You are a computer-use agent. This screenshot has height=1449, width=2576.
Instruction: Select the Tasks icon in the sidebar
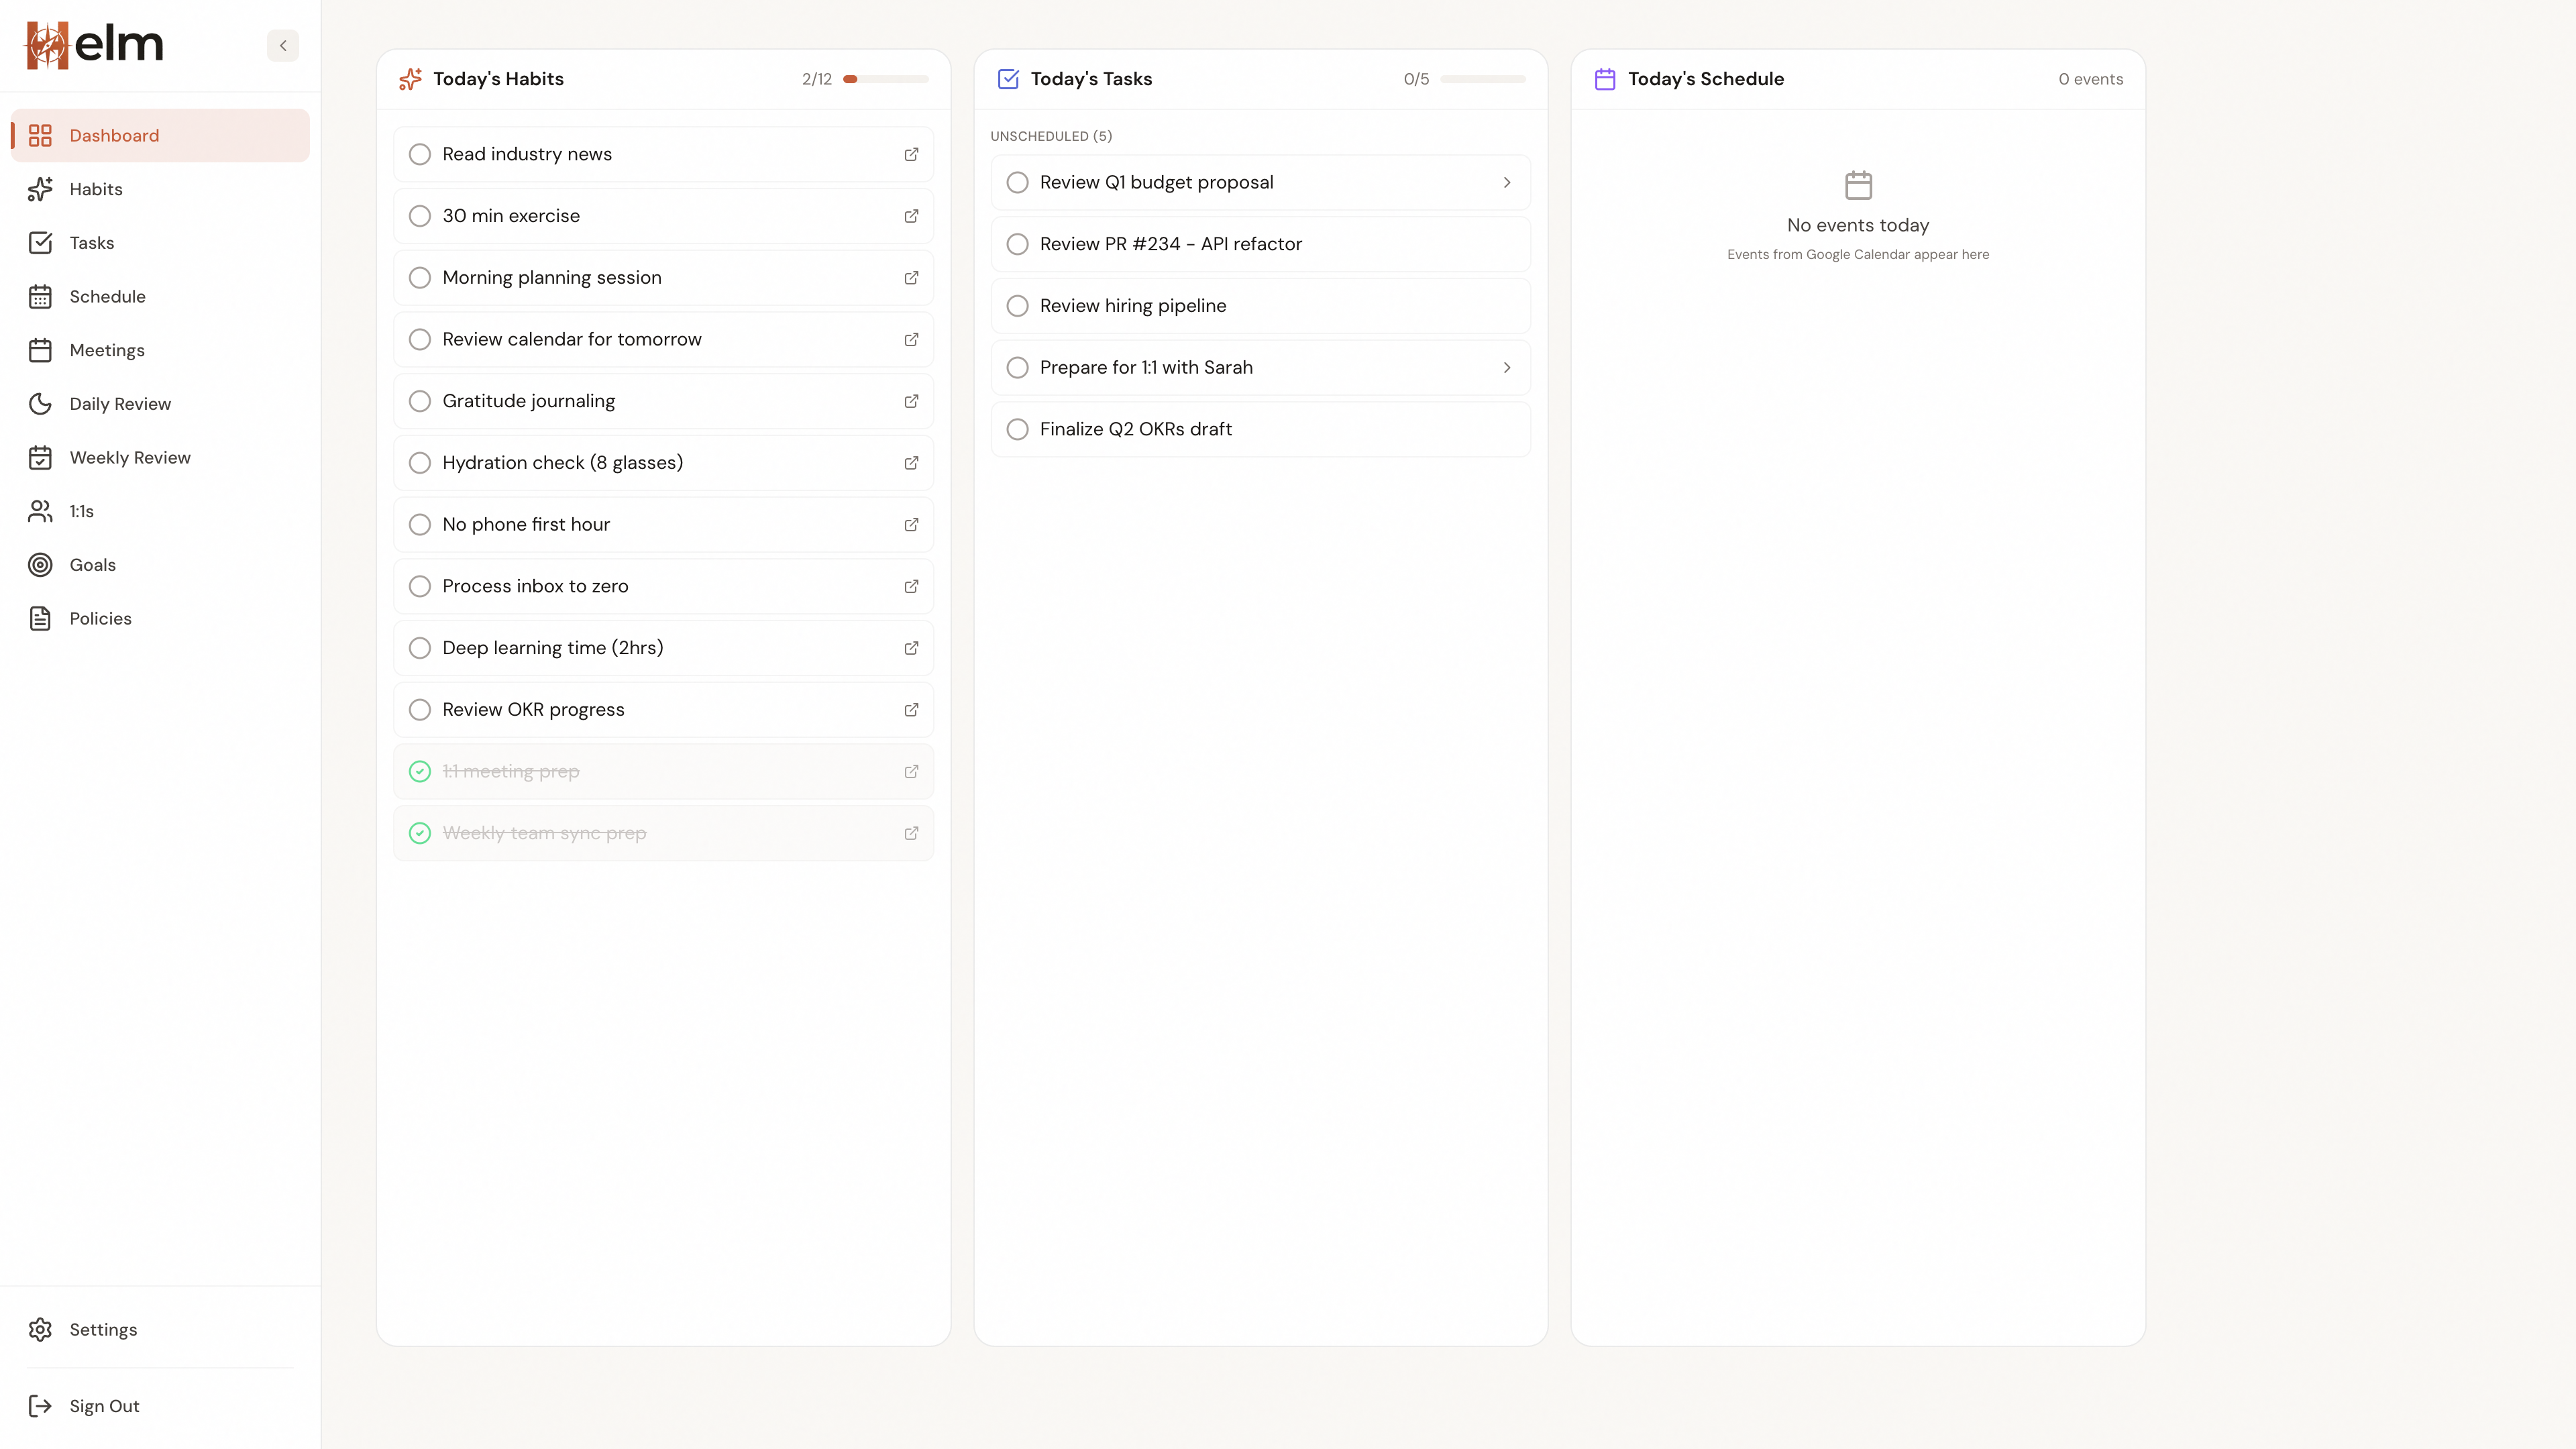(x=40, y=242)
